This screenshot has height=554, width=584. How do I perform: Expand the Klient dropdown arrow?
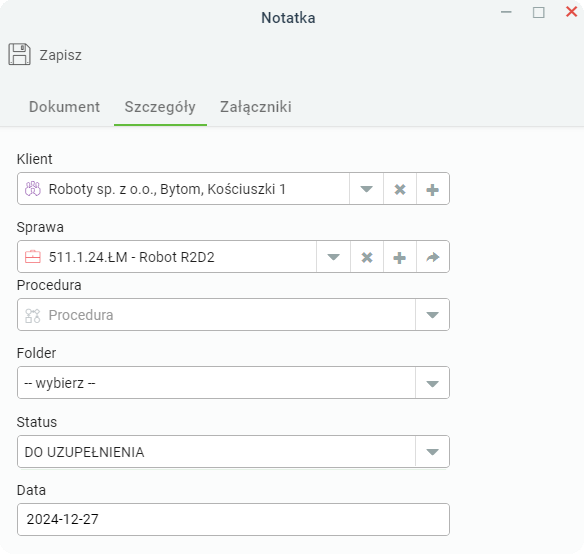click(366, 189)
